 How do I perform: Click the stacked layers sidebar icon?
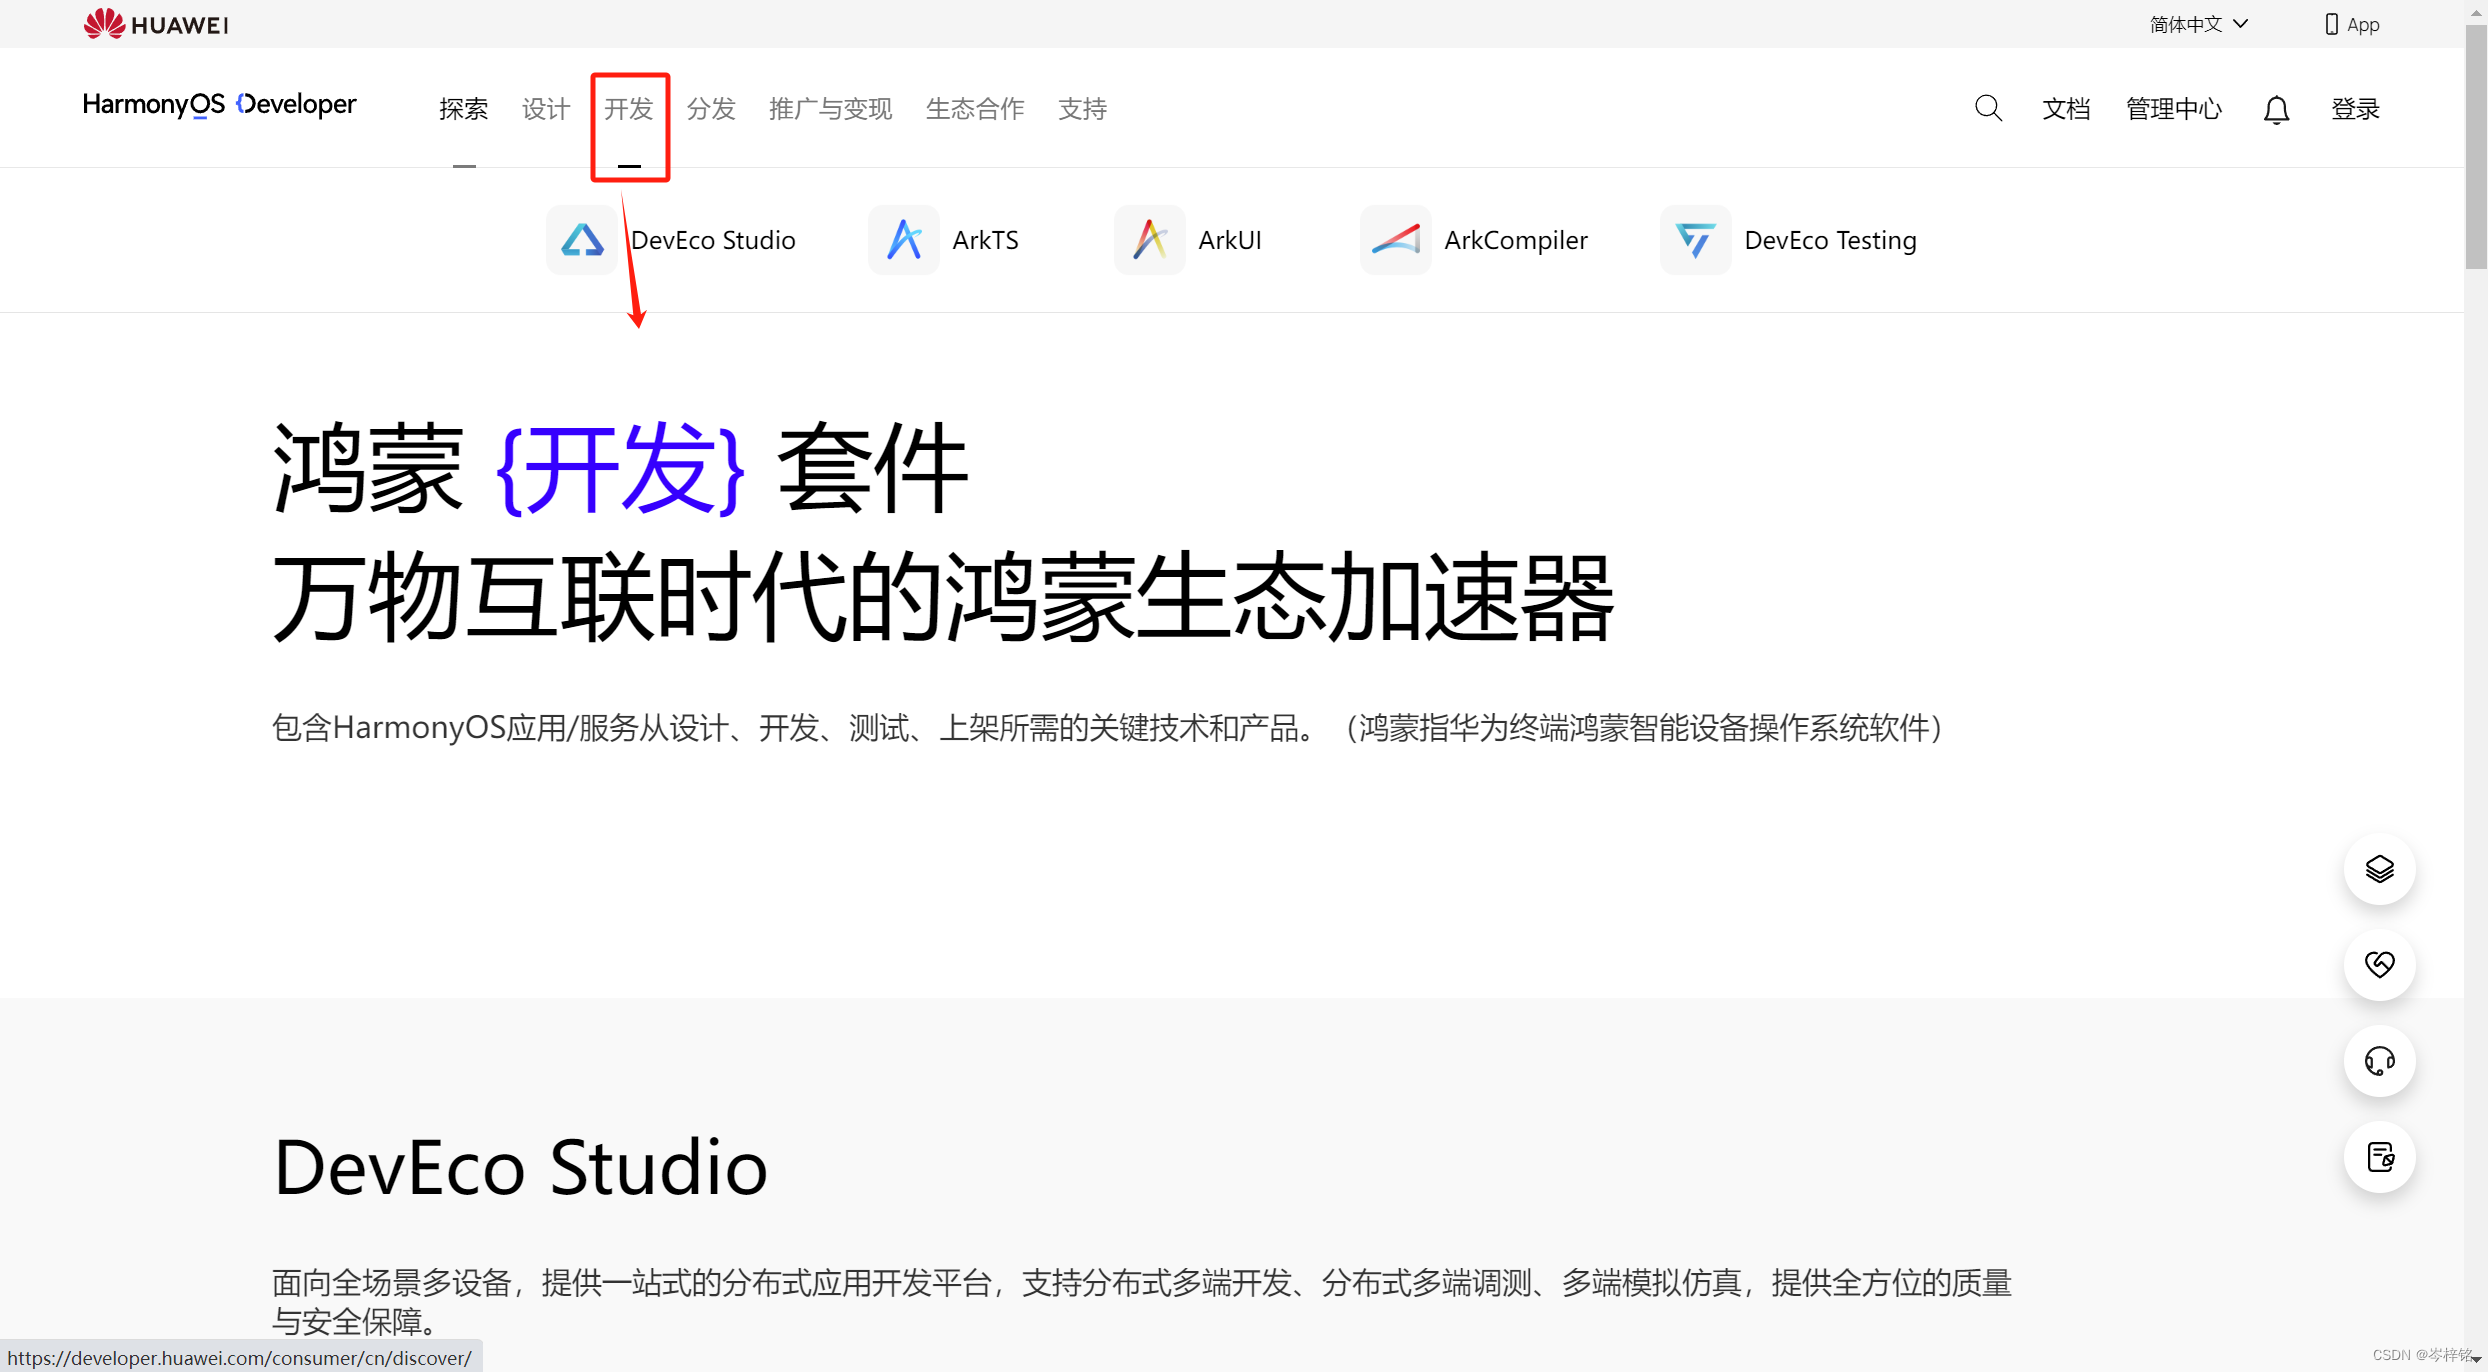tap(2383, 870)
